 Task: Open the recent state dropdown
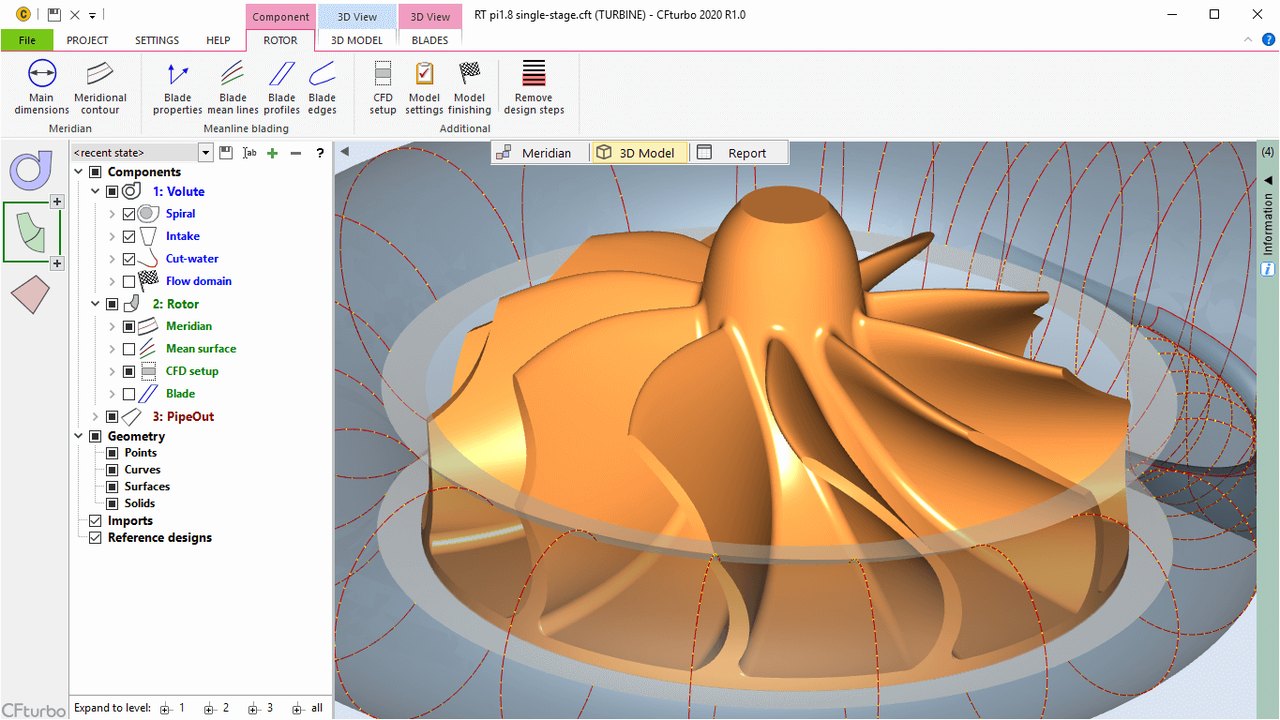coord(206,153)
